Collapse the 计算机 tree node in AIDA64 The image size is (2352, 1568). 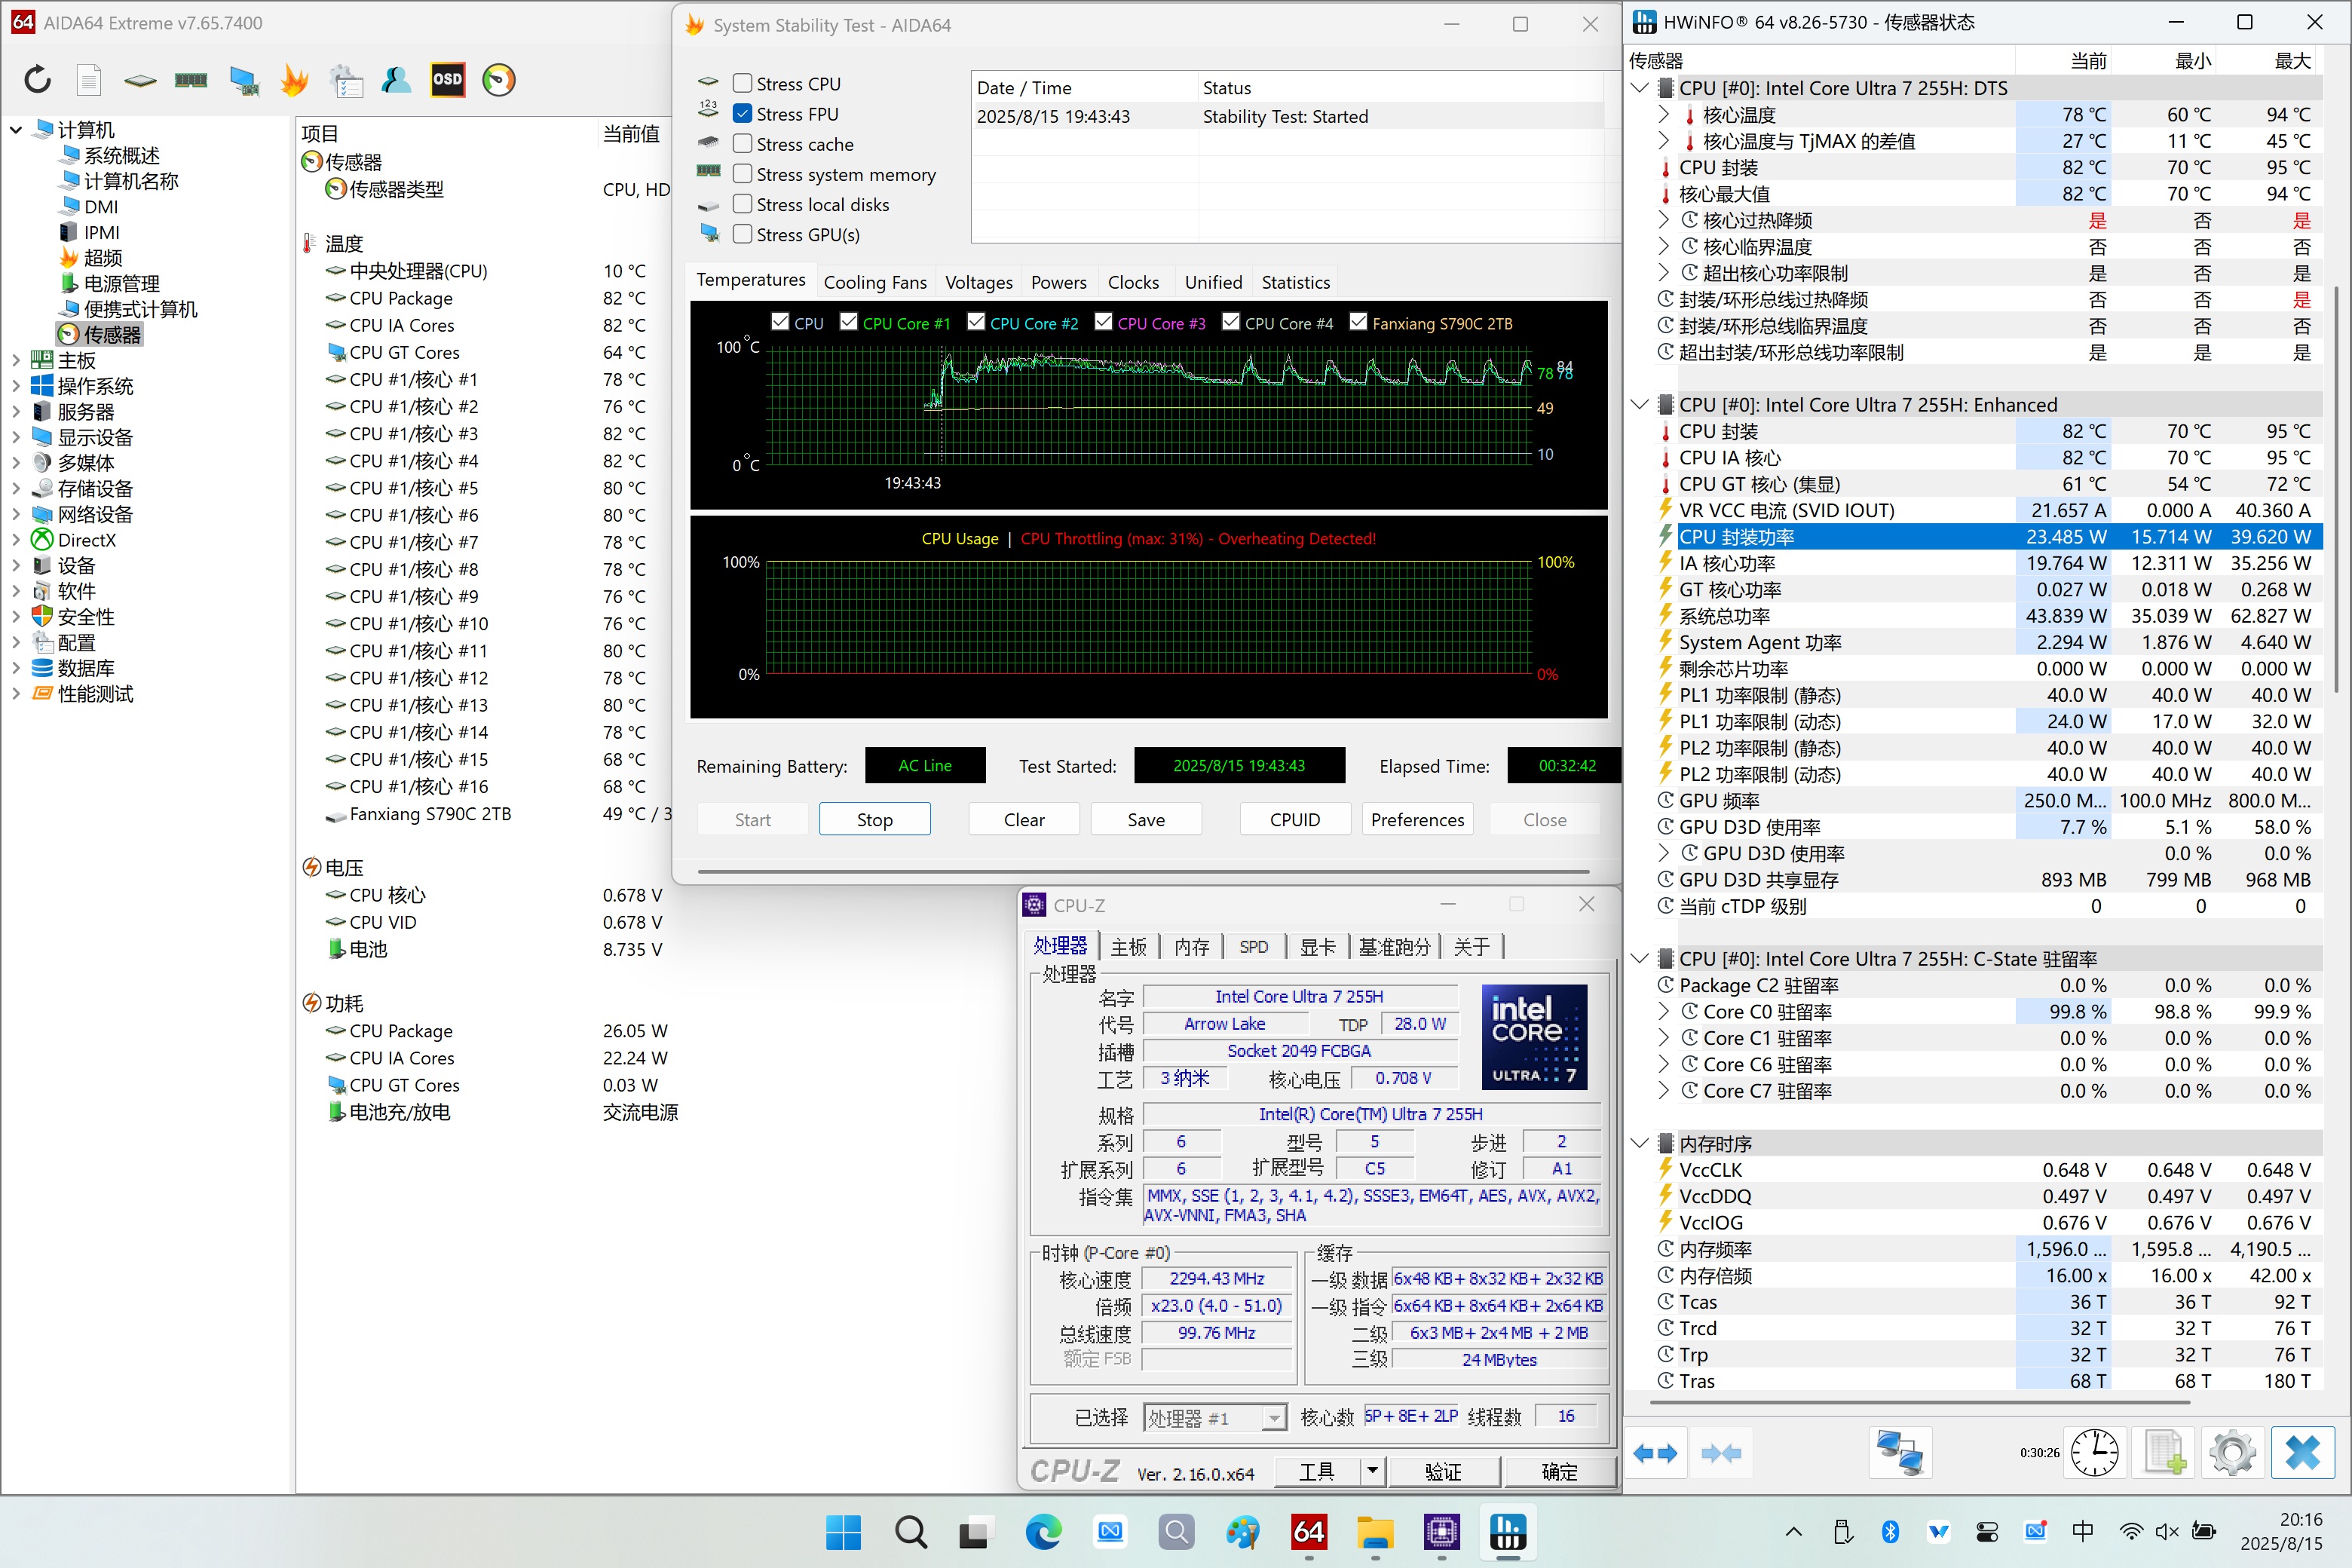click(16, 129)
